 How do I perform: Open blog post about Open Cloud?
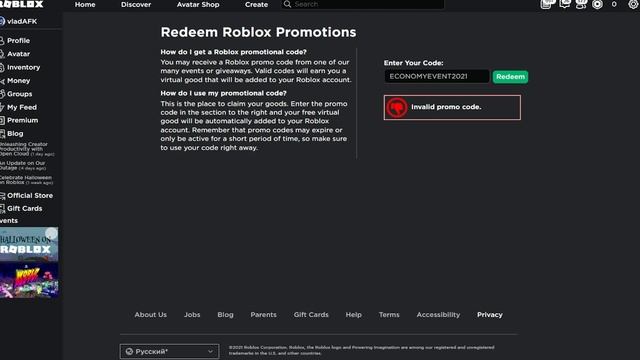[27, 149]
